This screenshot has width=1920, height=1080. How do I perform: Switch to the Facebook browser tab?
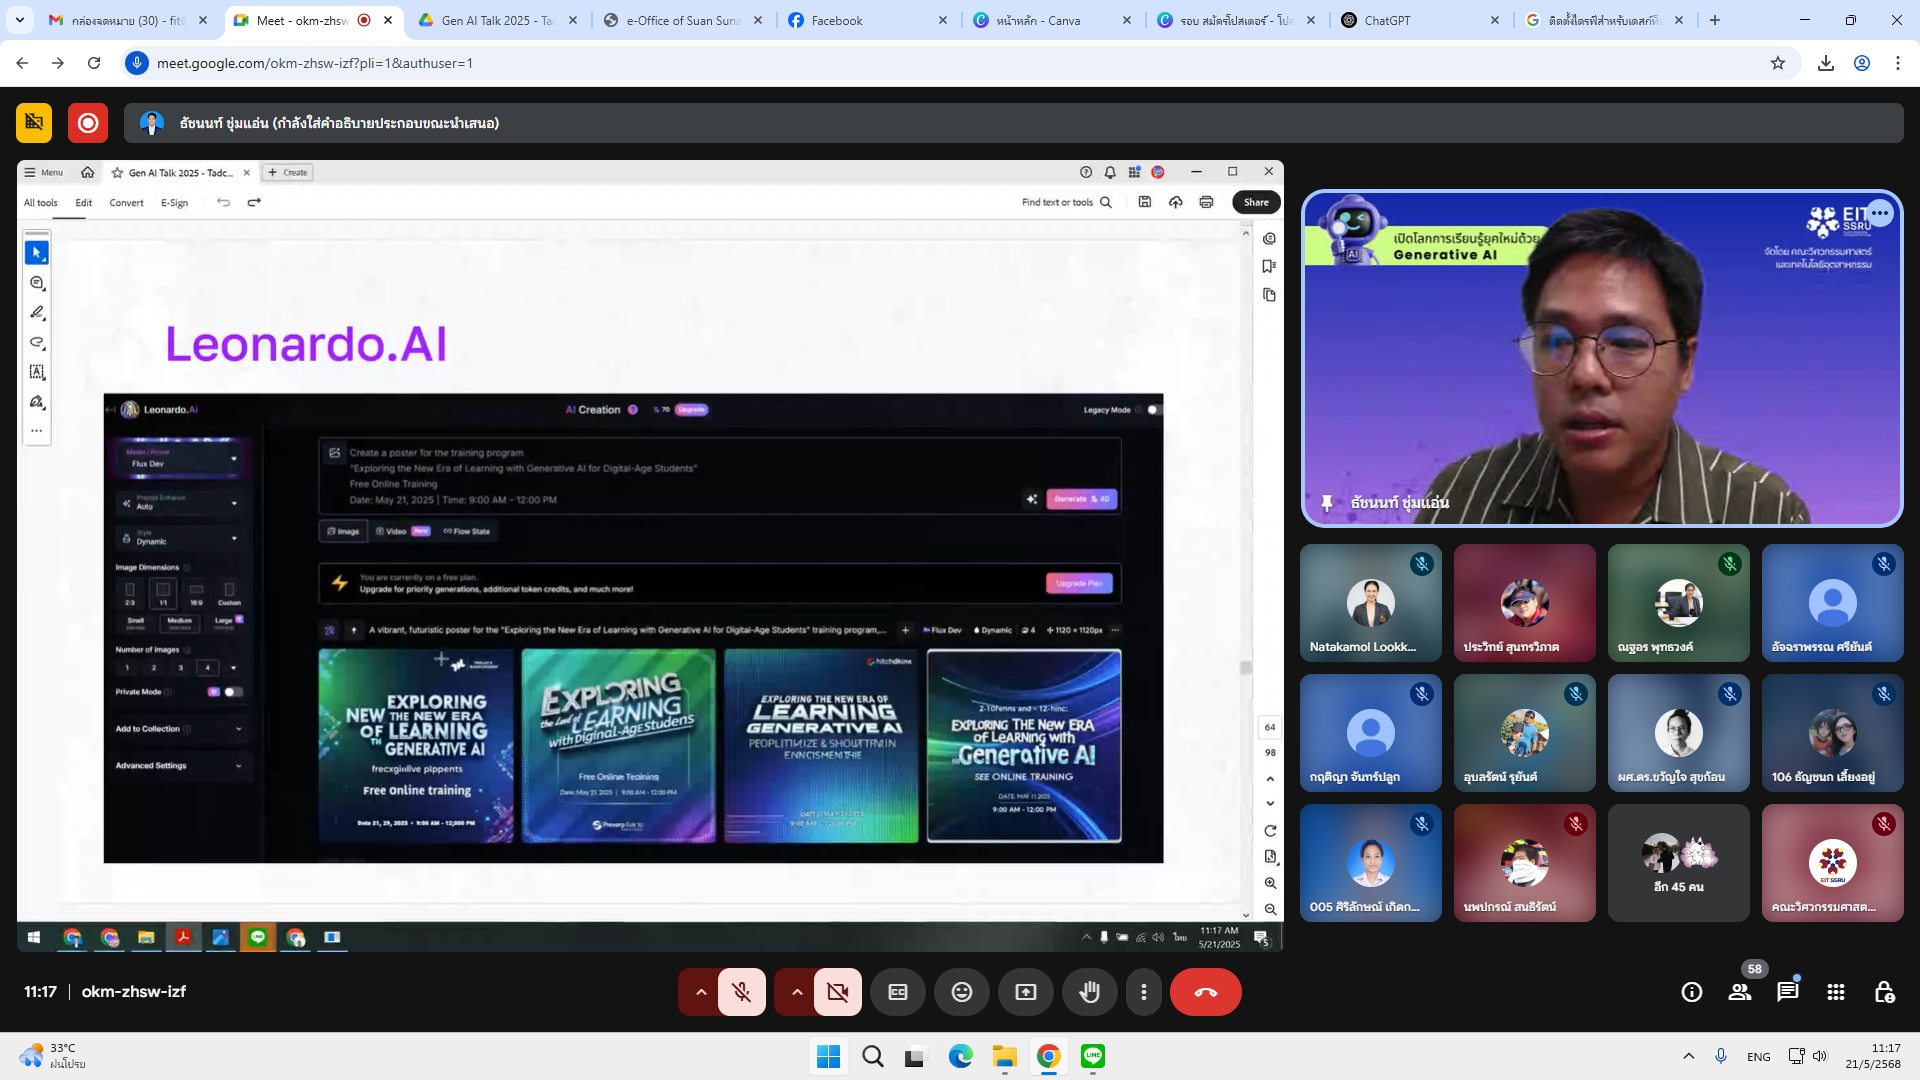click(836, 20)
